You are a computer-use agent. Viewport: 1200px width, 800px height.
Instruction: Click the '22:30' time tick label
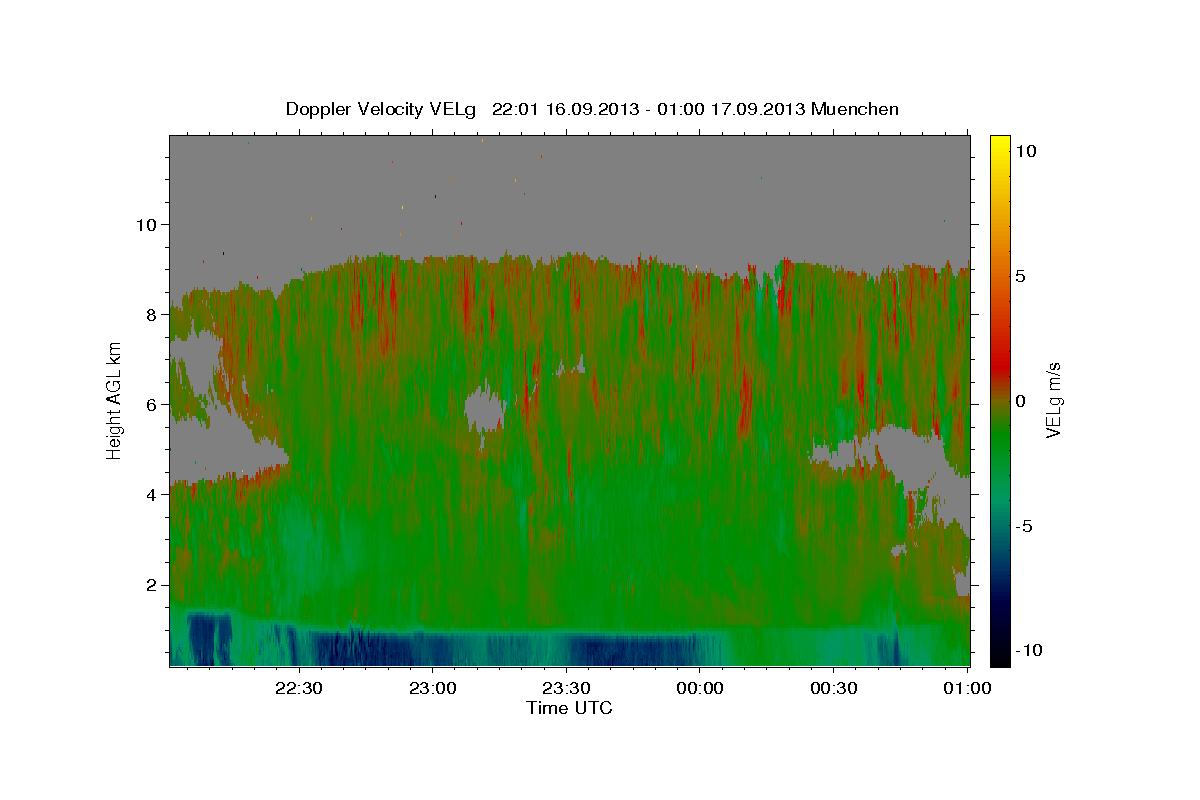point(299,689)
